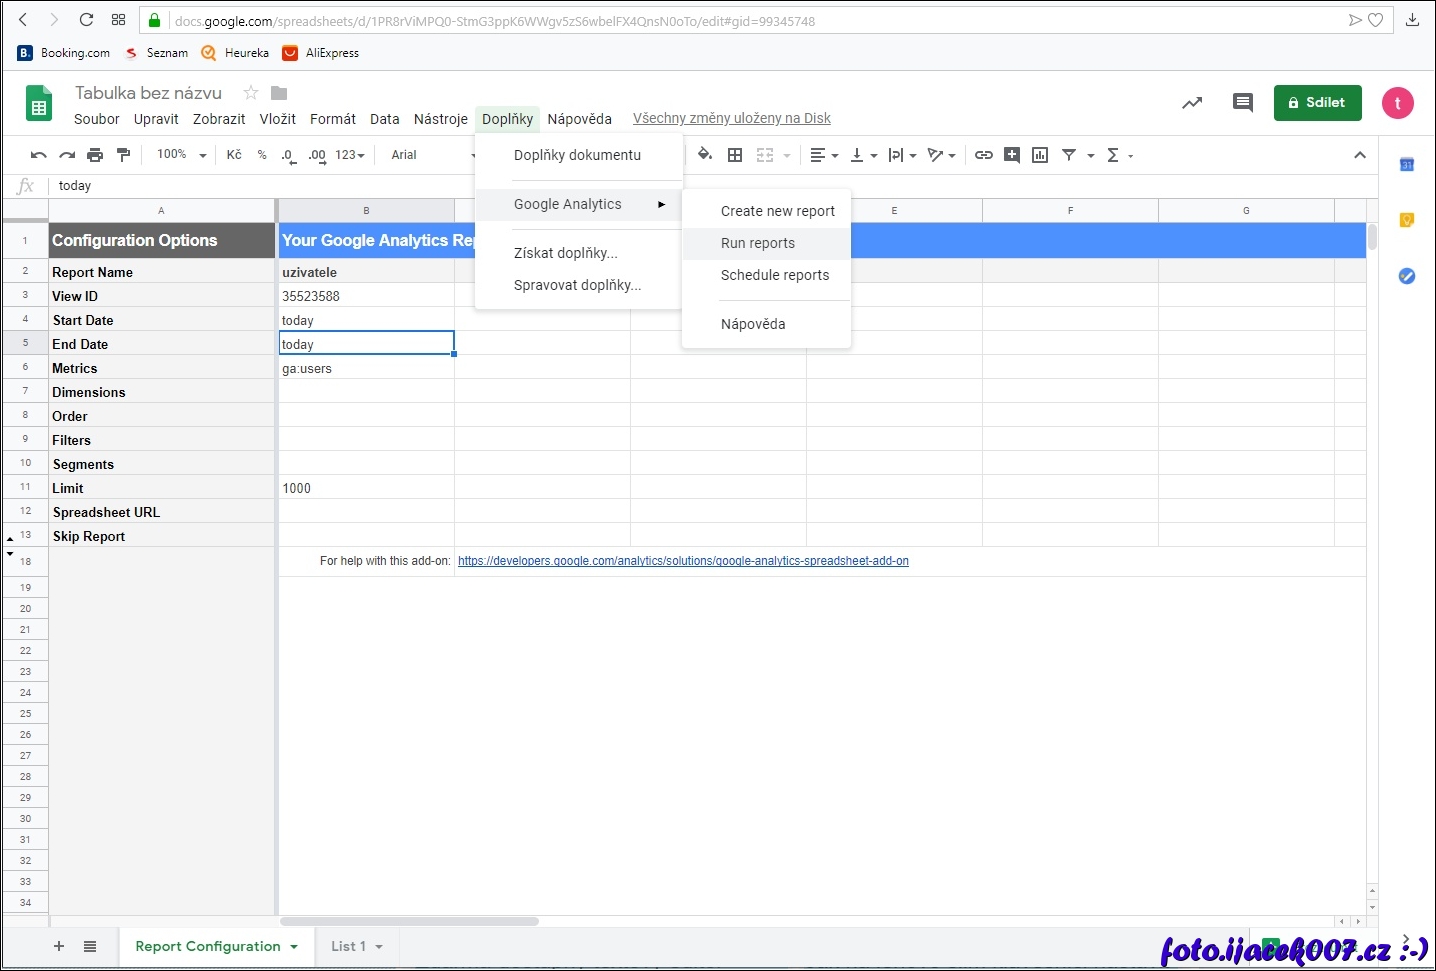
Task: Insert a link using toolbar icon
Action: (984, 155)
